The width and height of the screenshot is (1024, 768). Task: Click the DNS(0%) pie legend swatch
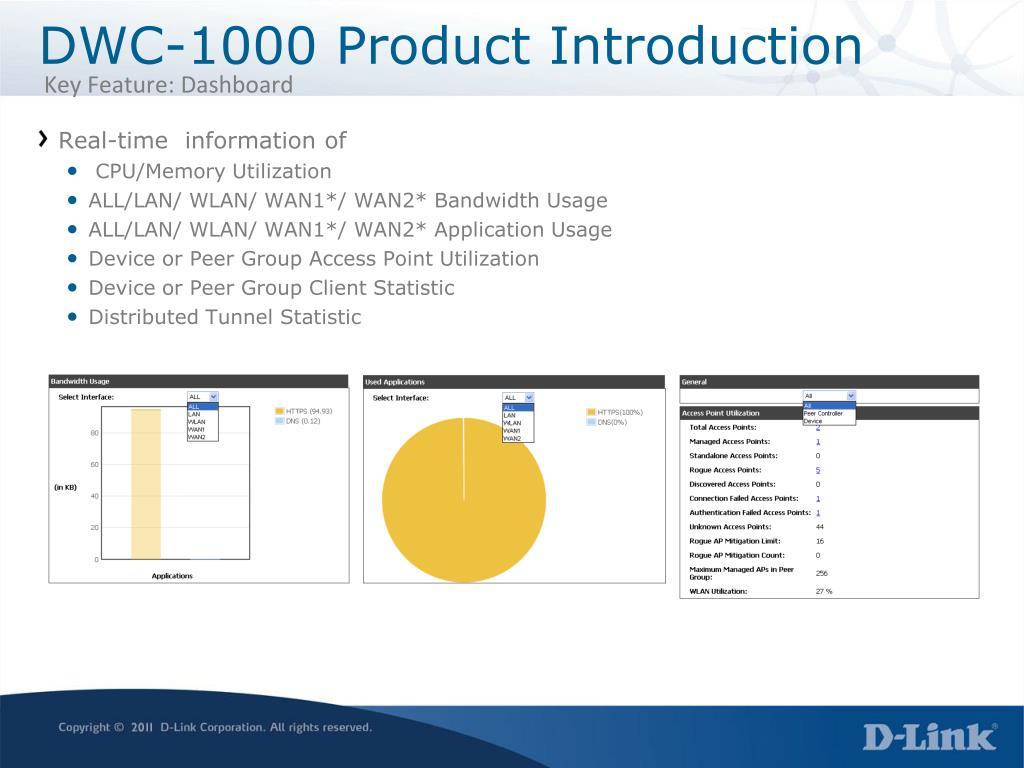pyautogui.click(x=591, y=423)
